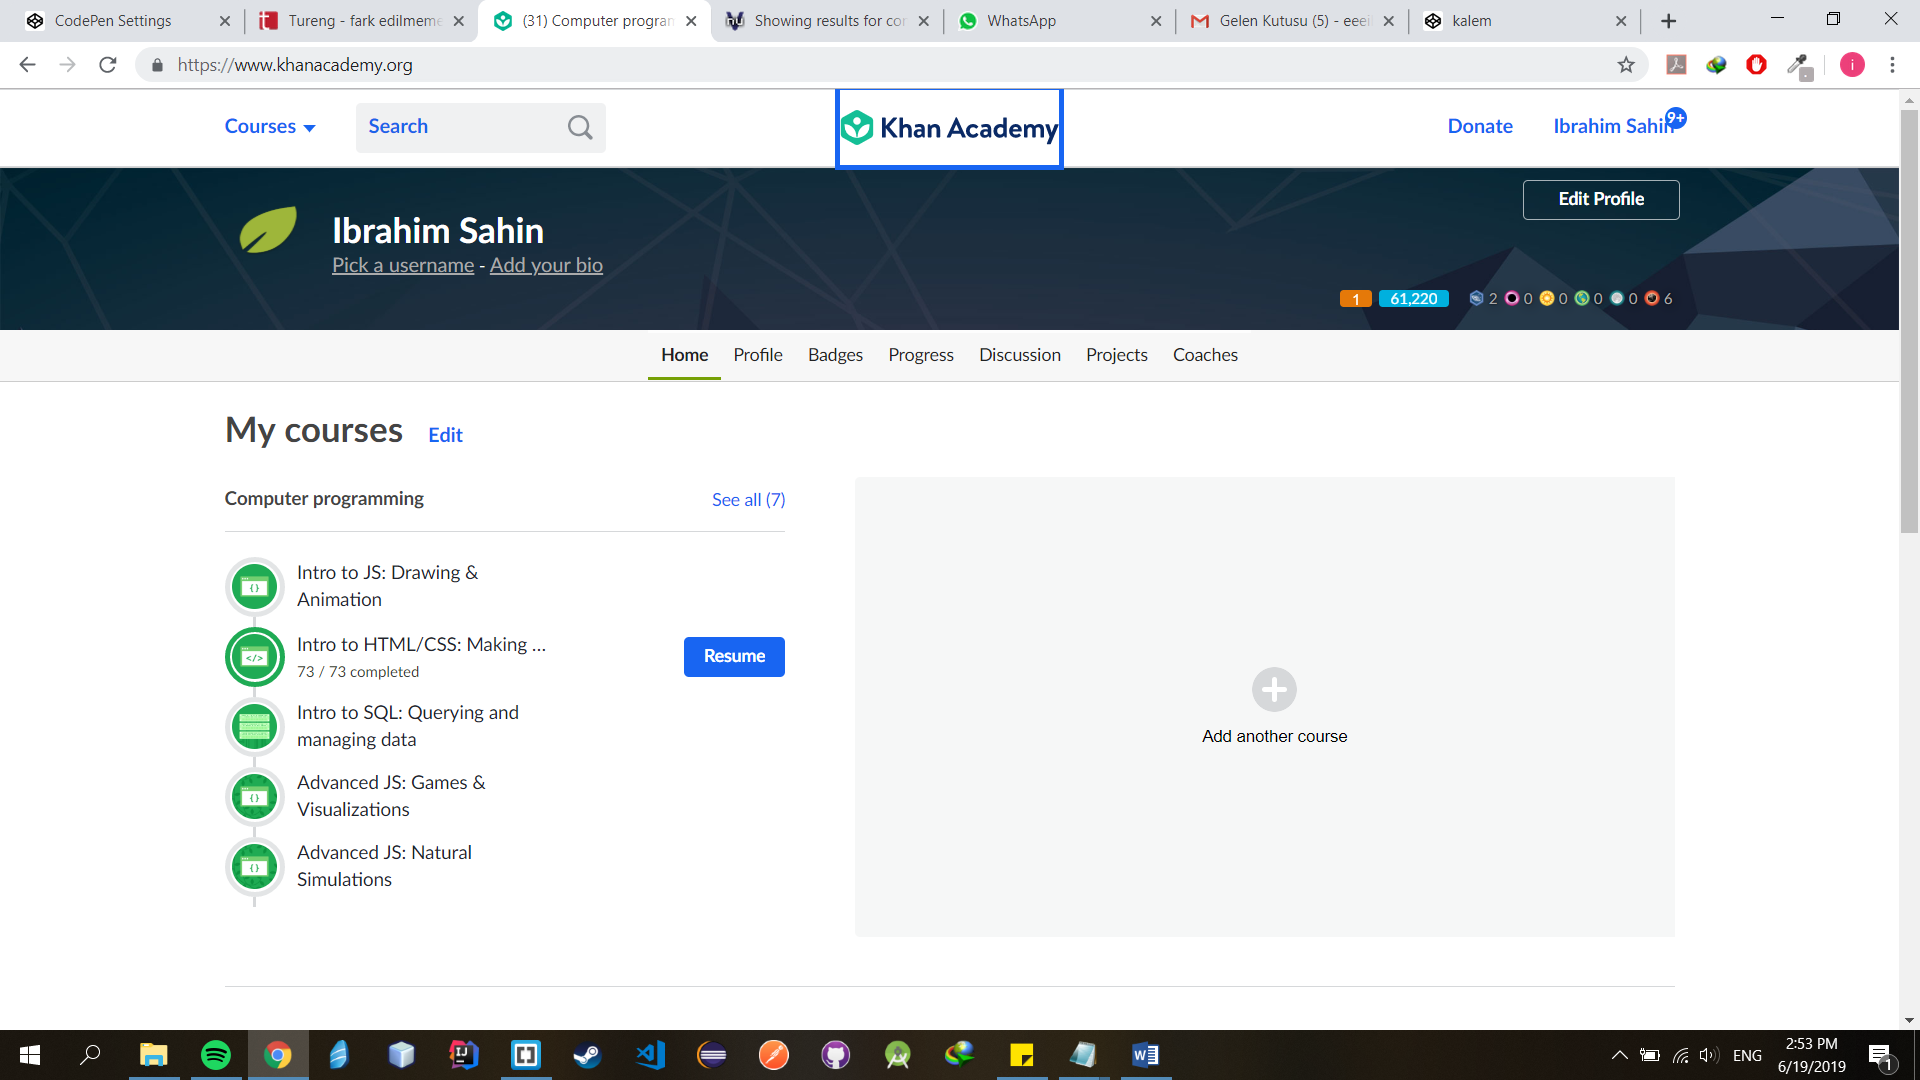Open the Windows Start menu

(30, 1055)
